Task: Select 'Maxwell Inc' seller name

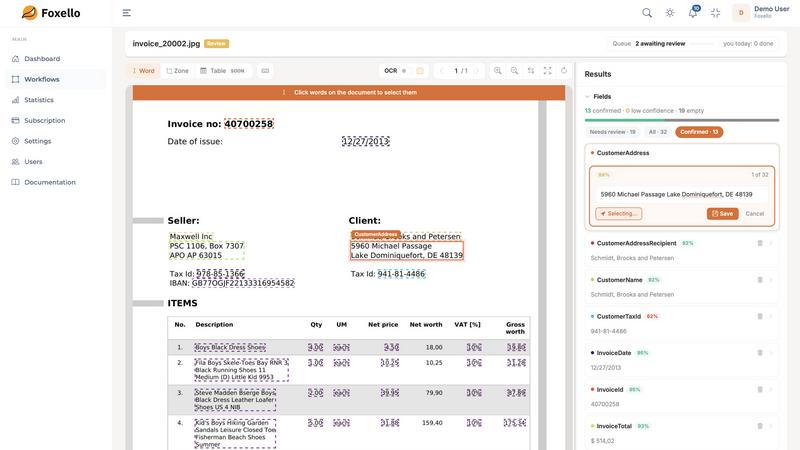Action: pyautogui.click(x=191, y=237)
